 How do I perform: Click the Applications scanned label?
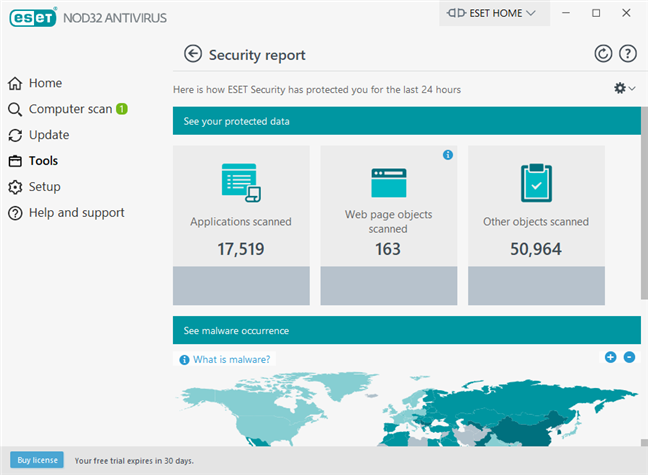241,222
